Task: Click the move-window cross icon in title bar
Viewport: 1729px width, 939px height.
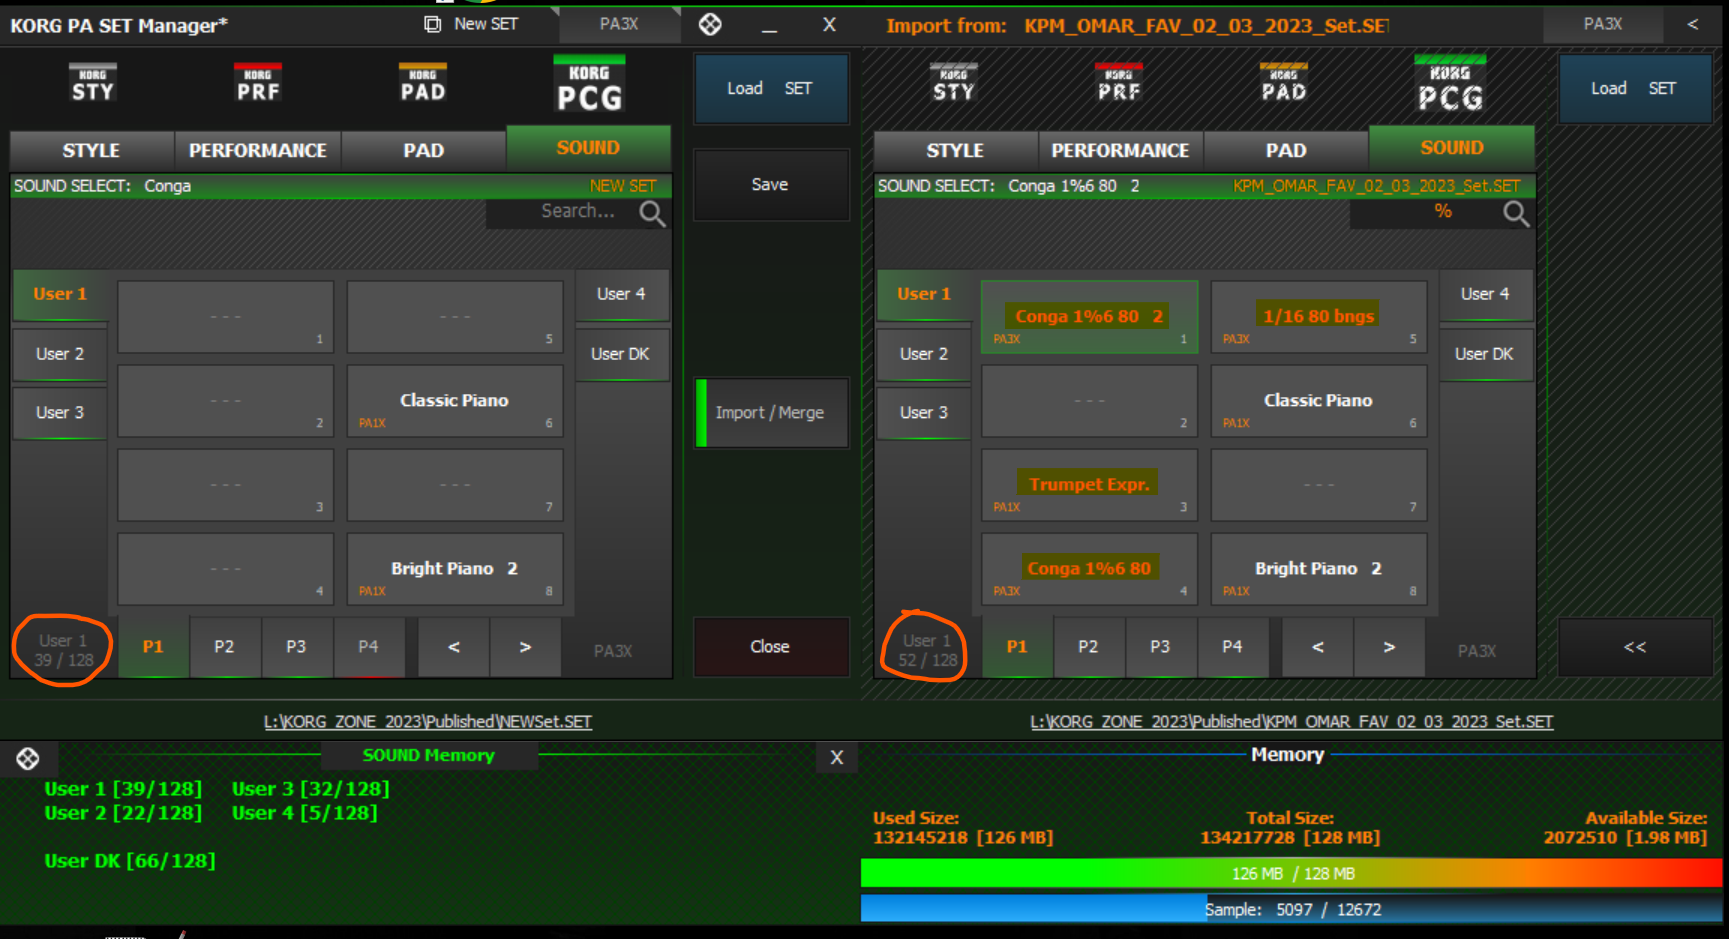Action: 710,24
